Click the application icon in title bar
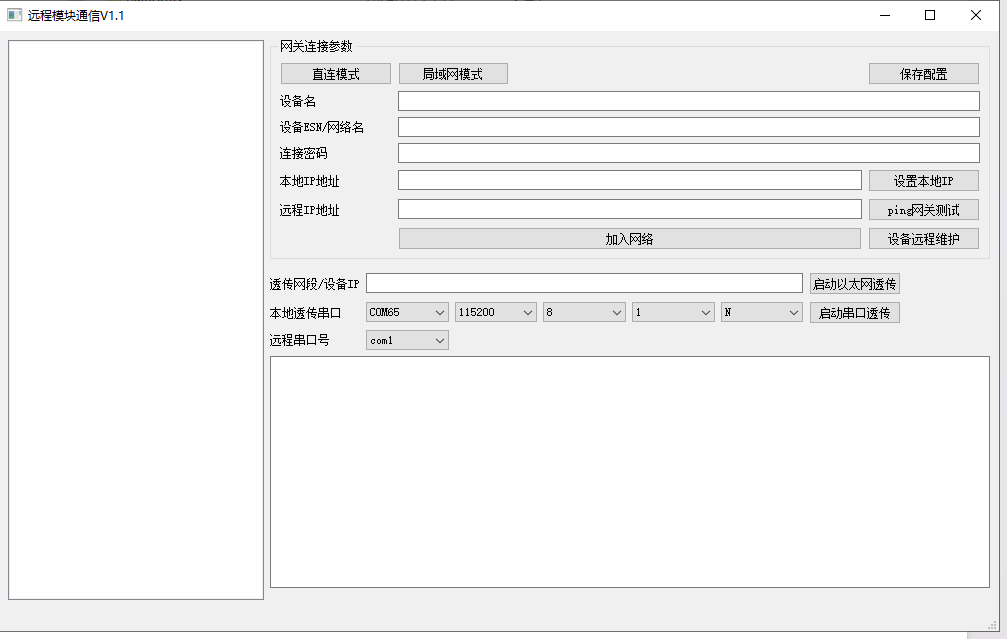 pos(13,15)
